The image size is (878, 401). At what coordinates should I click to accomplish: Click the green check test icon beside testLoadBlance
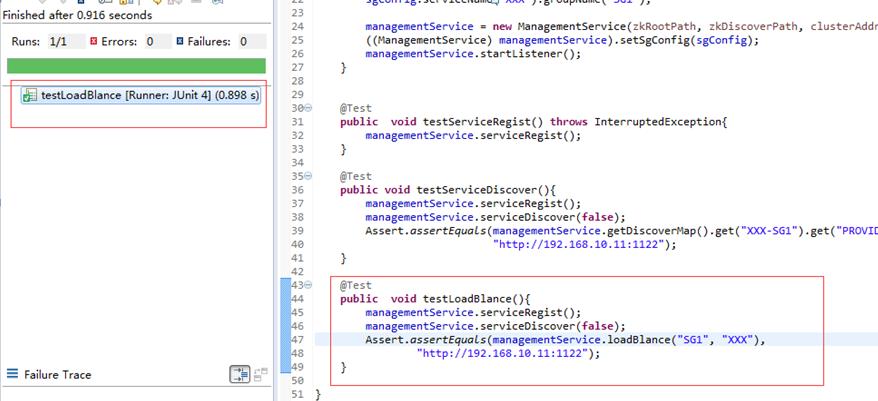point(29,96)
